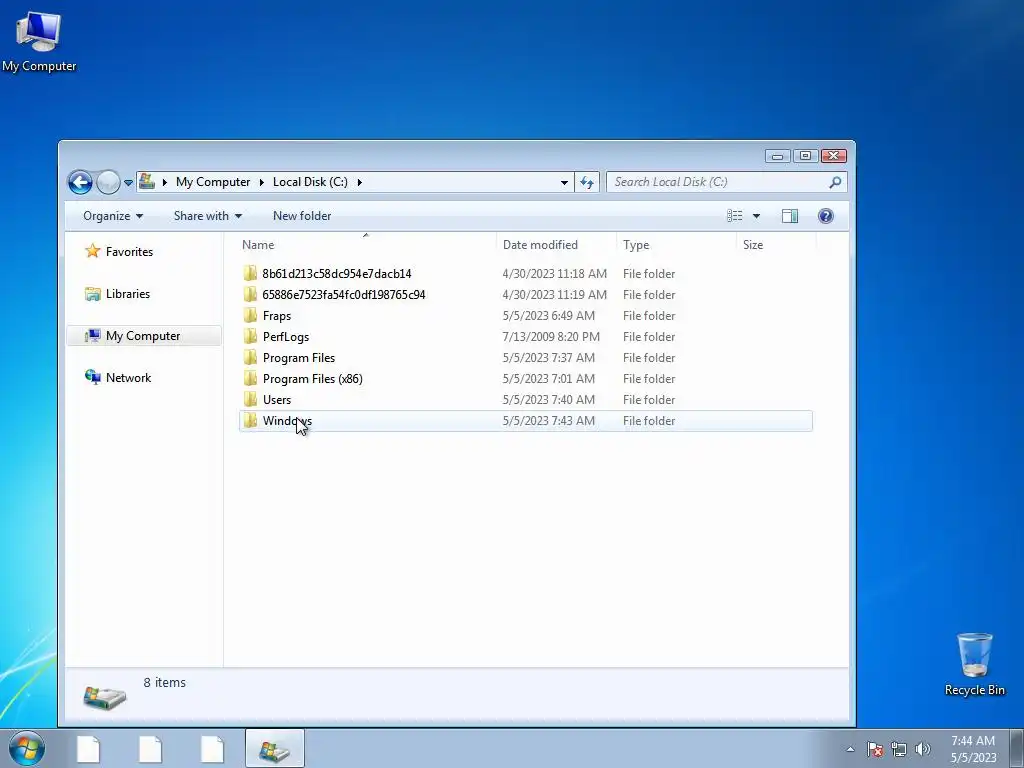
Task: Click the taskbar clock 7:44 AM
Action: (x=973, y=748)
